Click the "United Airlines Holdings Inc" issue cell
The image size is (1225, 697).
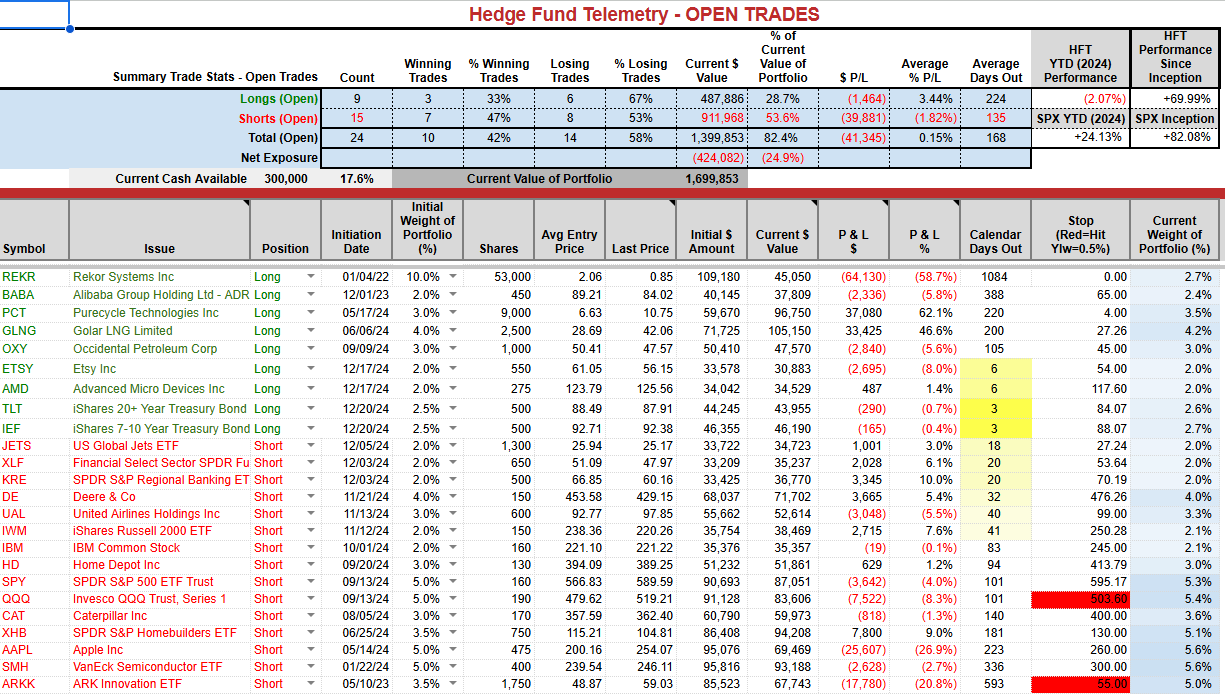(x=160, y=514)
